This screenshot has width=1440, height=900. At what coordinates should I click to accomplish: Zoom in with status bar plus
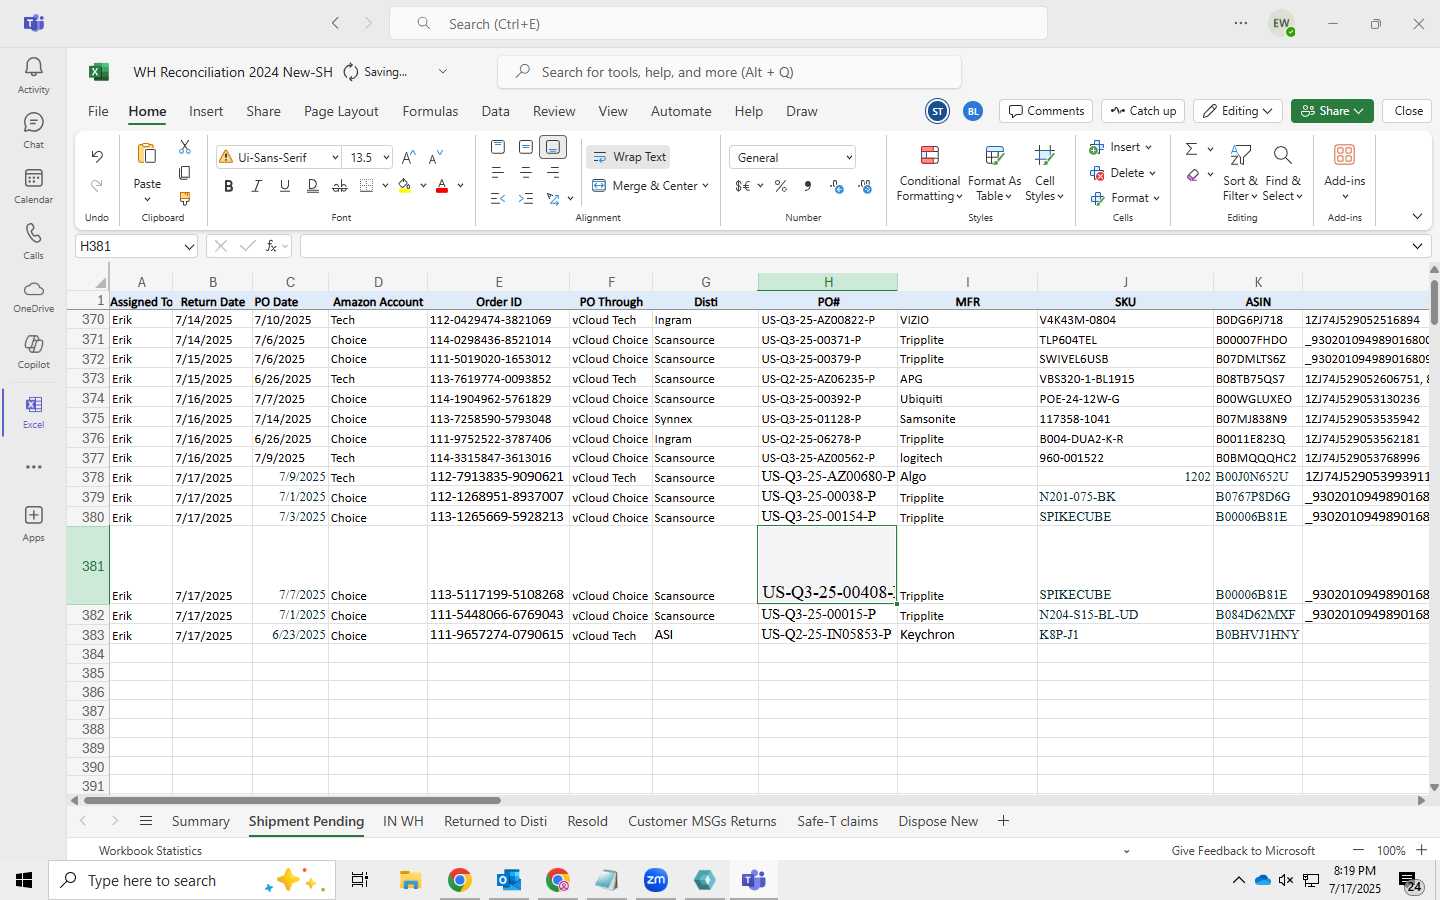point(1421,850)
